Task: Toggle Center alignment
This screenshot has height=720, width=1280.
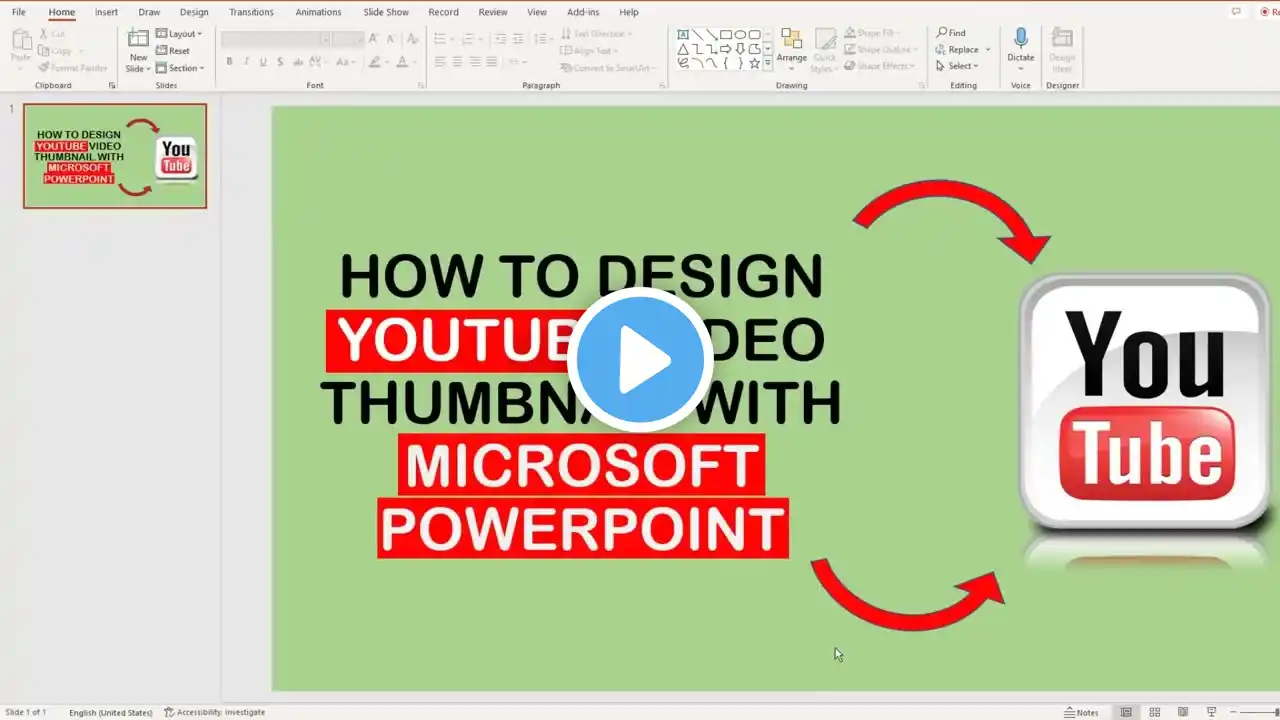Action: 457,62
